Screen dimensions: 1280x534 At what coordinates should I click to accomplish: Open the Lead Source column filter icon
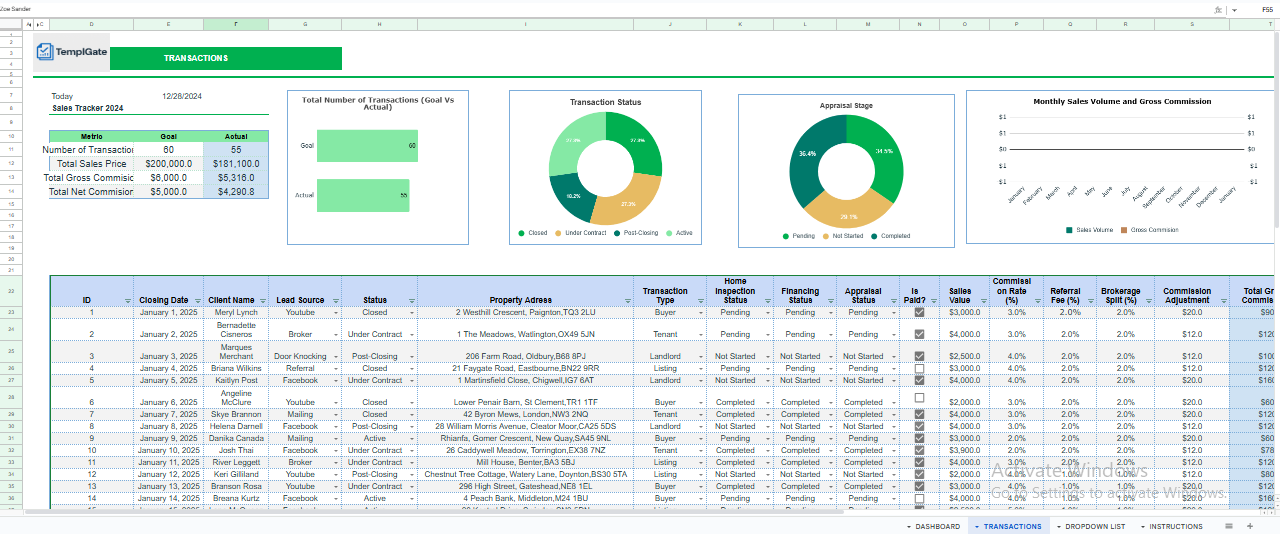(x=334, y=300)
